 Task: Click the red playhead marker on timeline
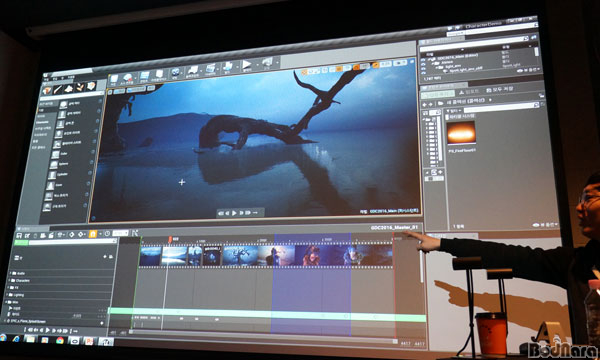pos(170,239)
